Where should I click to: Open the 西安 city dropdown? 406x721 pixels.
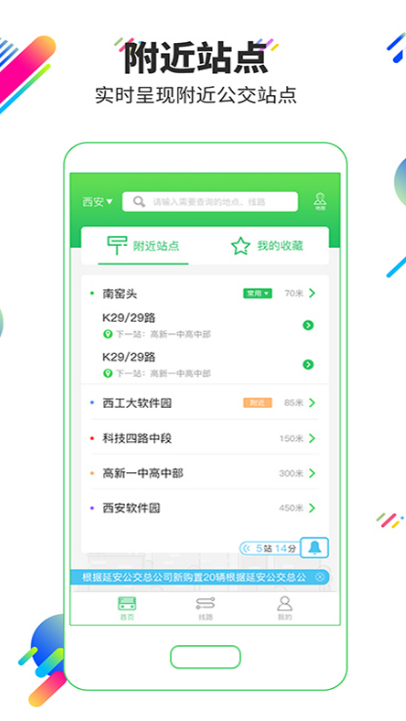click(x=97, y=202)
